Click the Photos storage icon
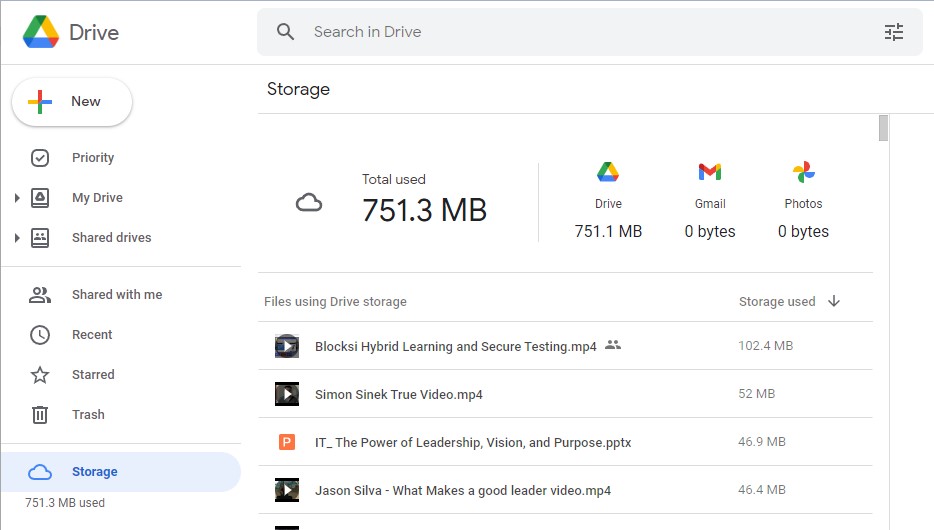The width and height of the screenshot is (934, 530). point(804,172)
